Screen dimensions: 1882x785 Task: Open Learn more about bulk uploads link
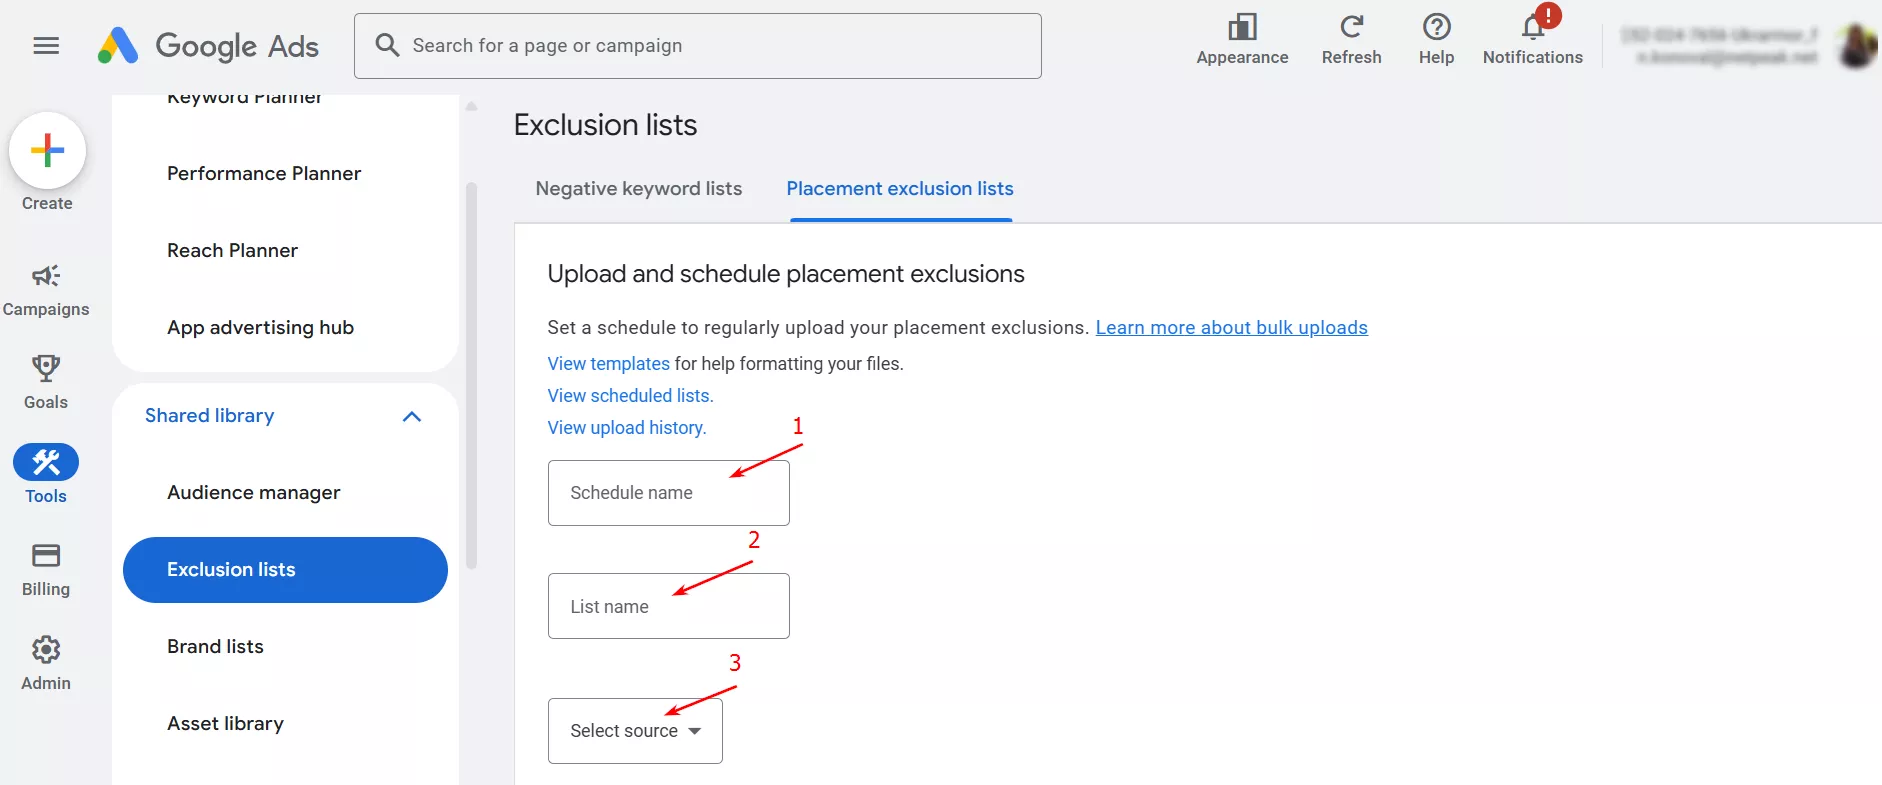point(1231,328)
